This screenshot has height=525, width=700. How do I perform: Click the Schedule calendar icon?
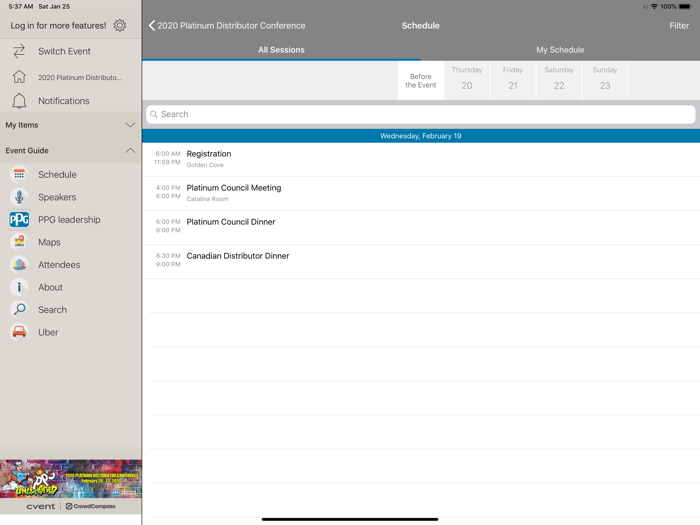[19, 175]
